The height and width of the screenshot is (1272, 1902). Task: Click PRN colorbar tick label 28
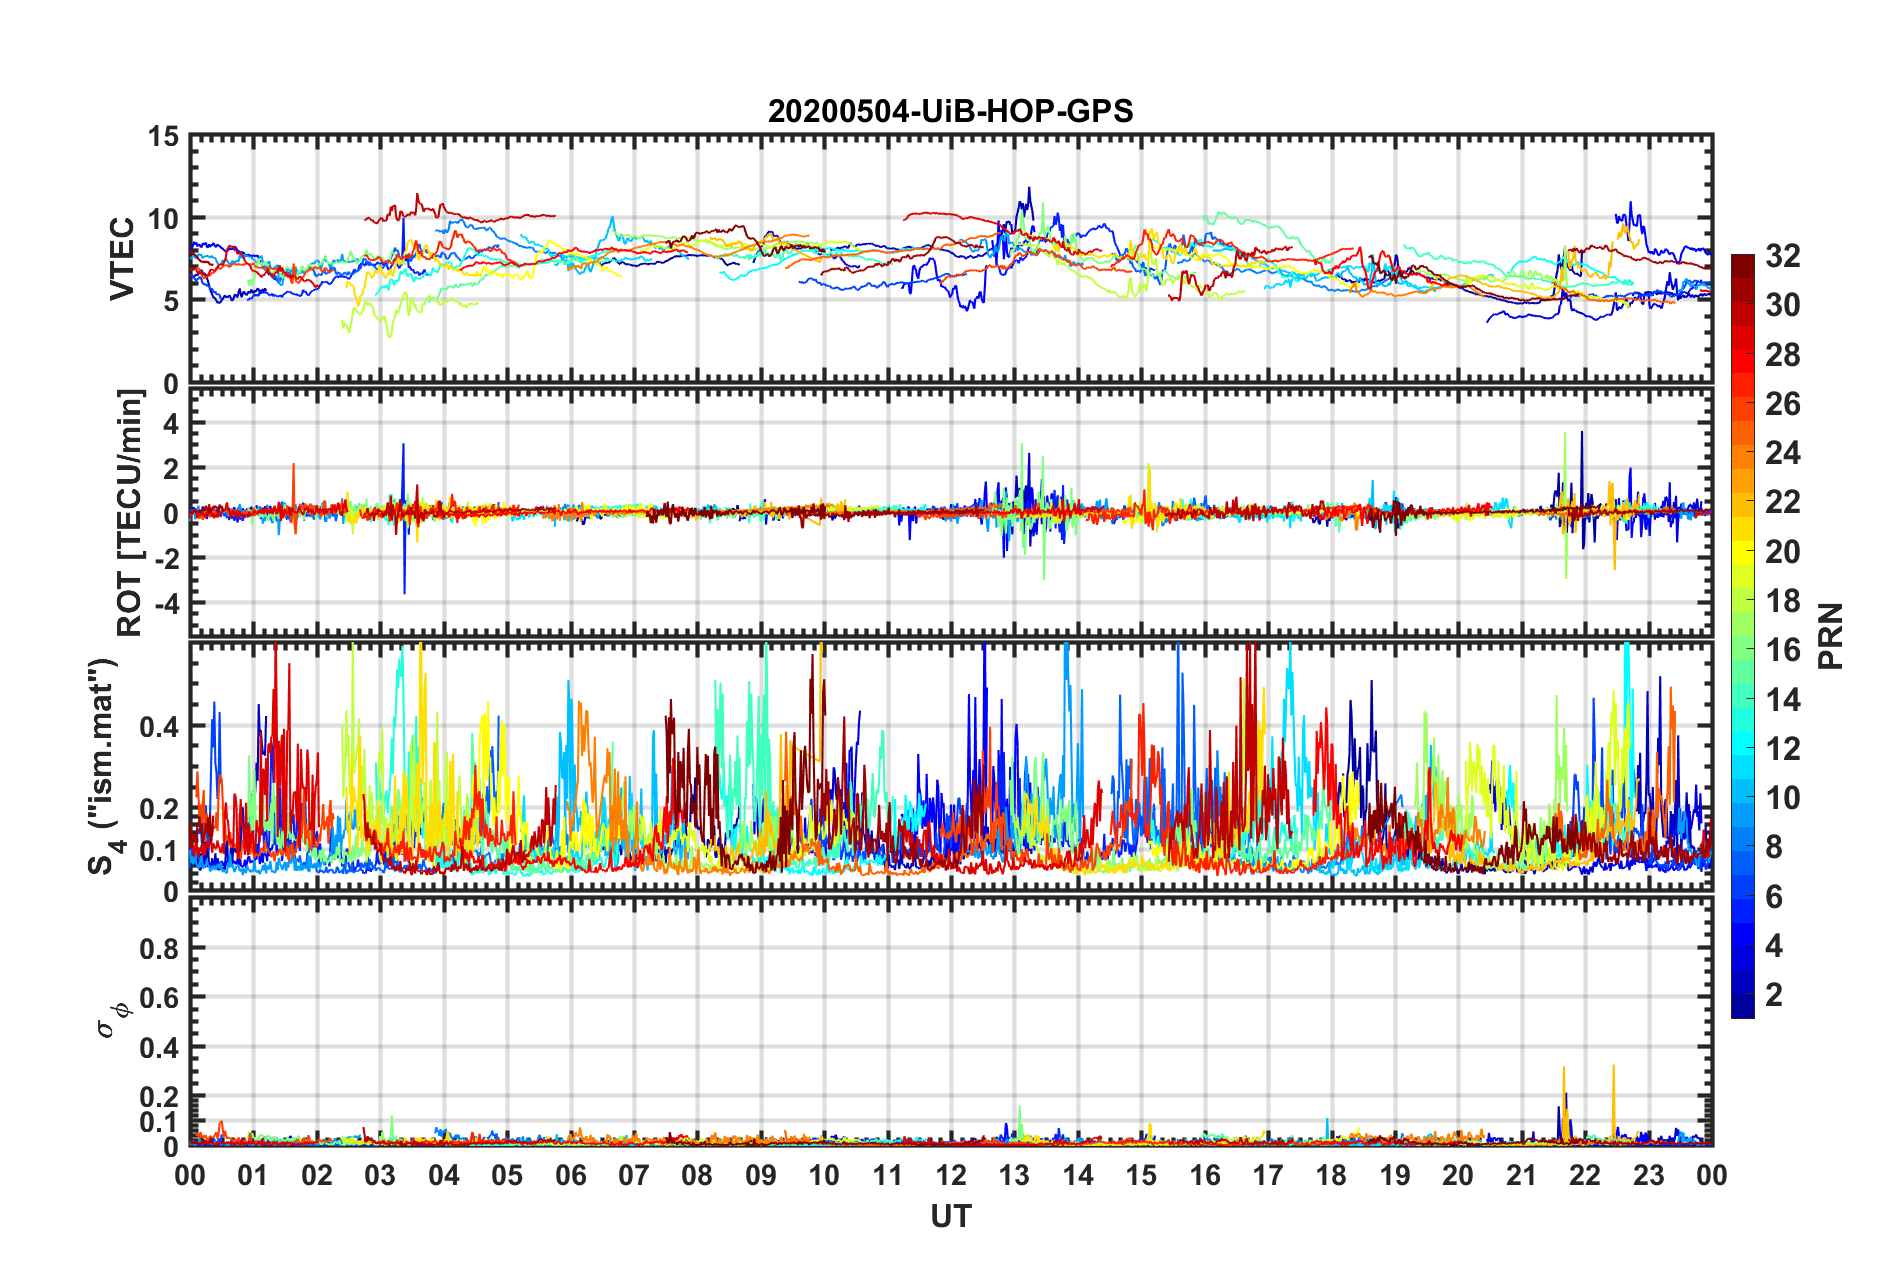click(x=1782, y=355)
